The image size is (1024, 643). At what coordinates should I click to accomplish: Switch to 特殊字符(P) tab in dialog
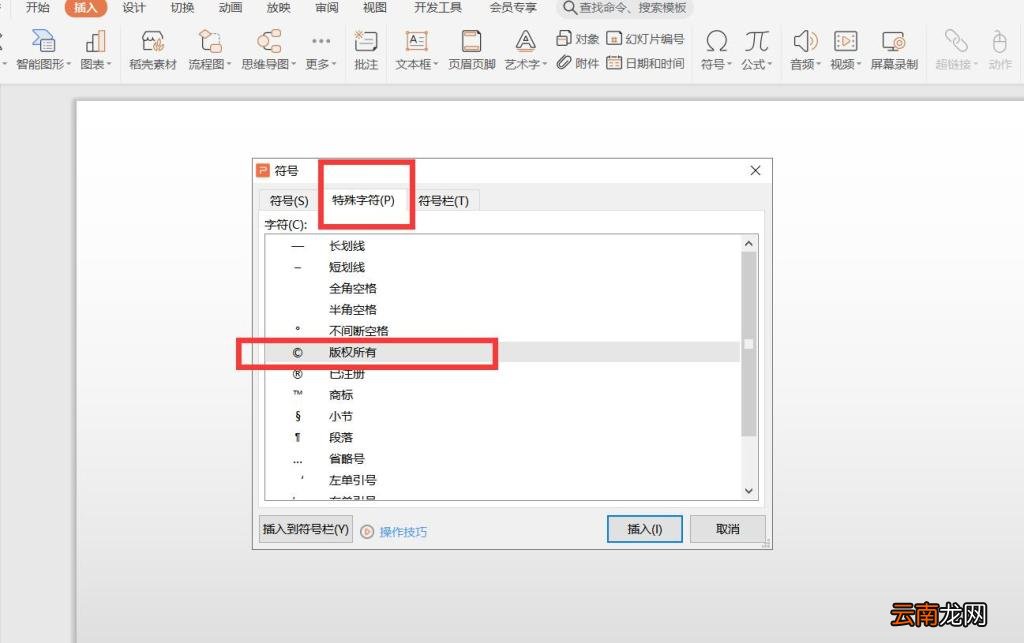coord(363,200)
